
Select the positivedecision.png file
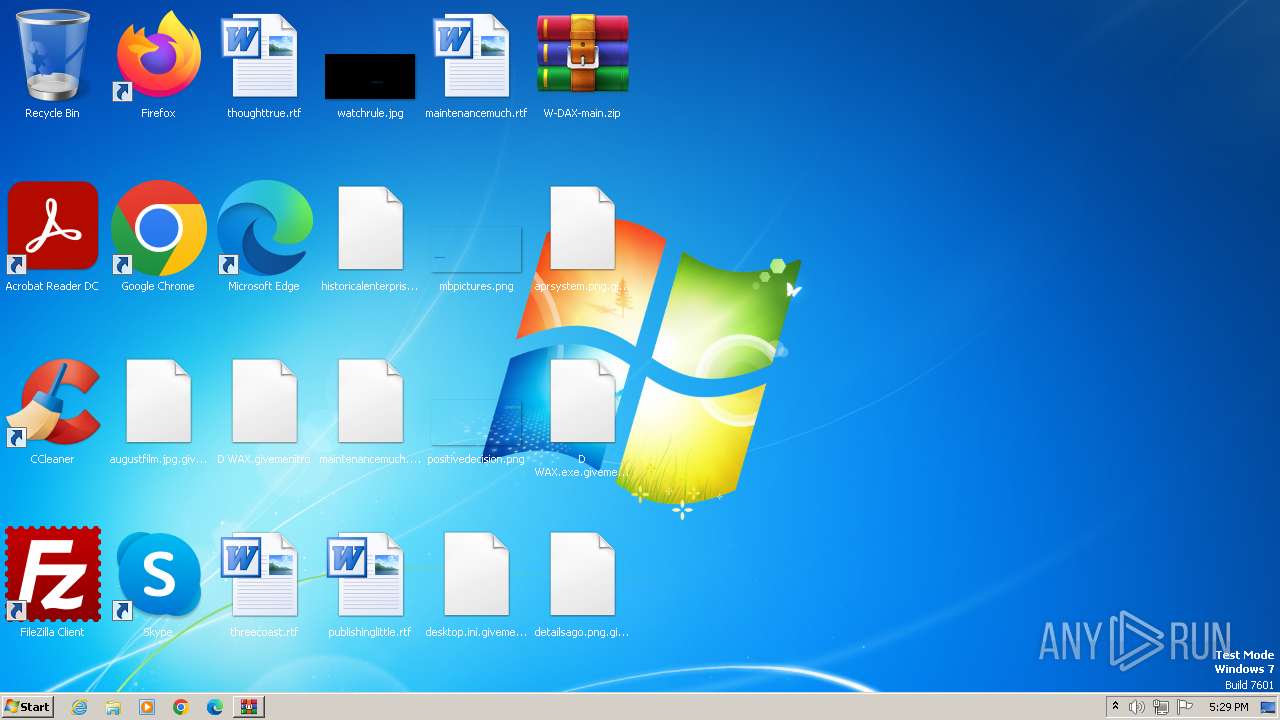point(476,431)
